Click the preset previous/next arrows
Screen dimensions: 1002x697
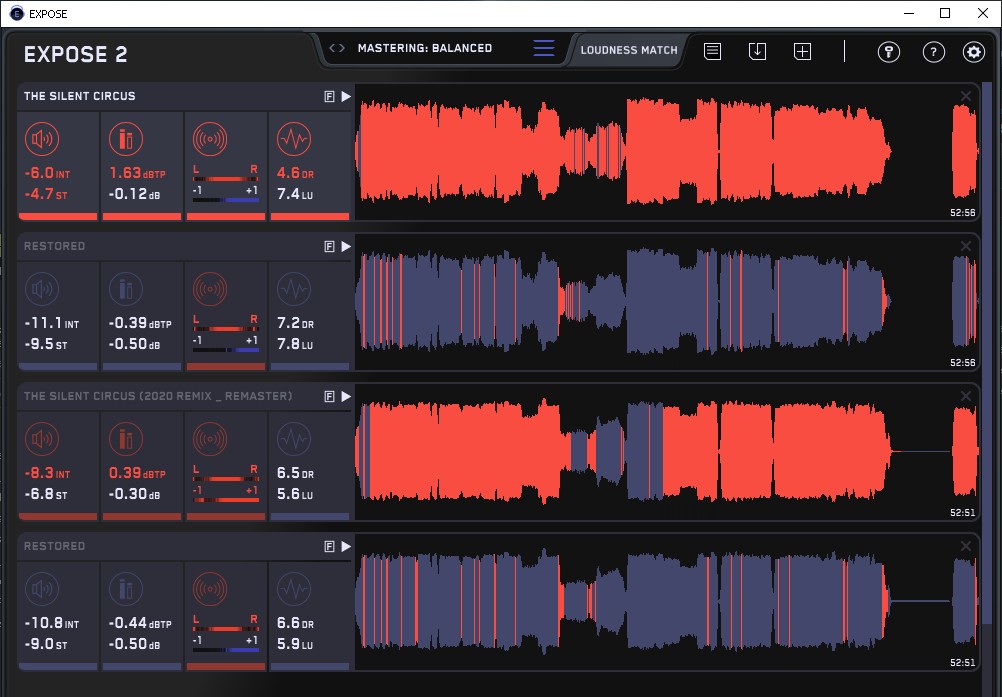click(337, 48)
